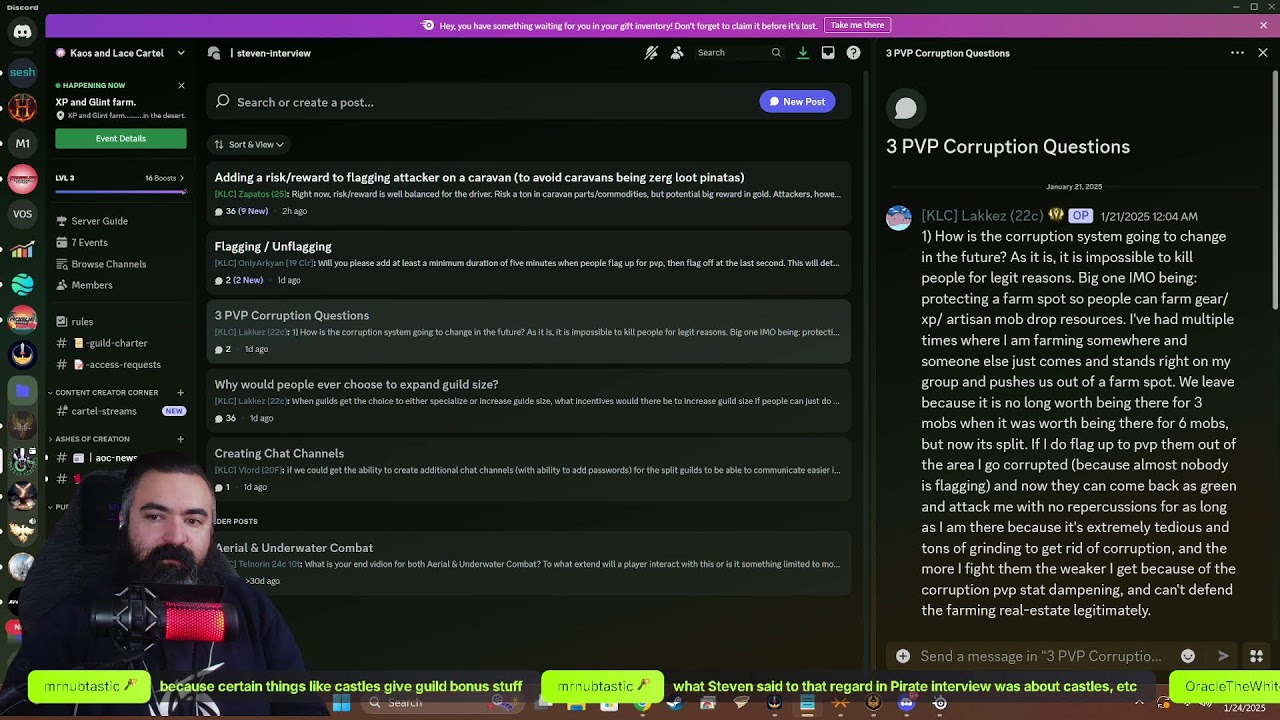Dismiss the XP and Glint farm event card

(181, 85)
